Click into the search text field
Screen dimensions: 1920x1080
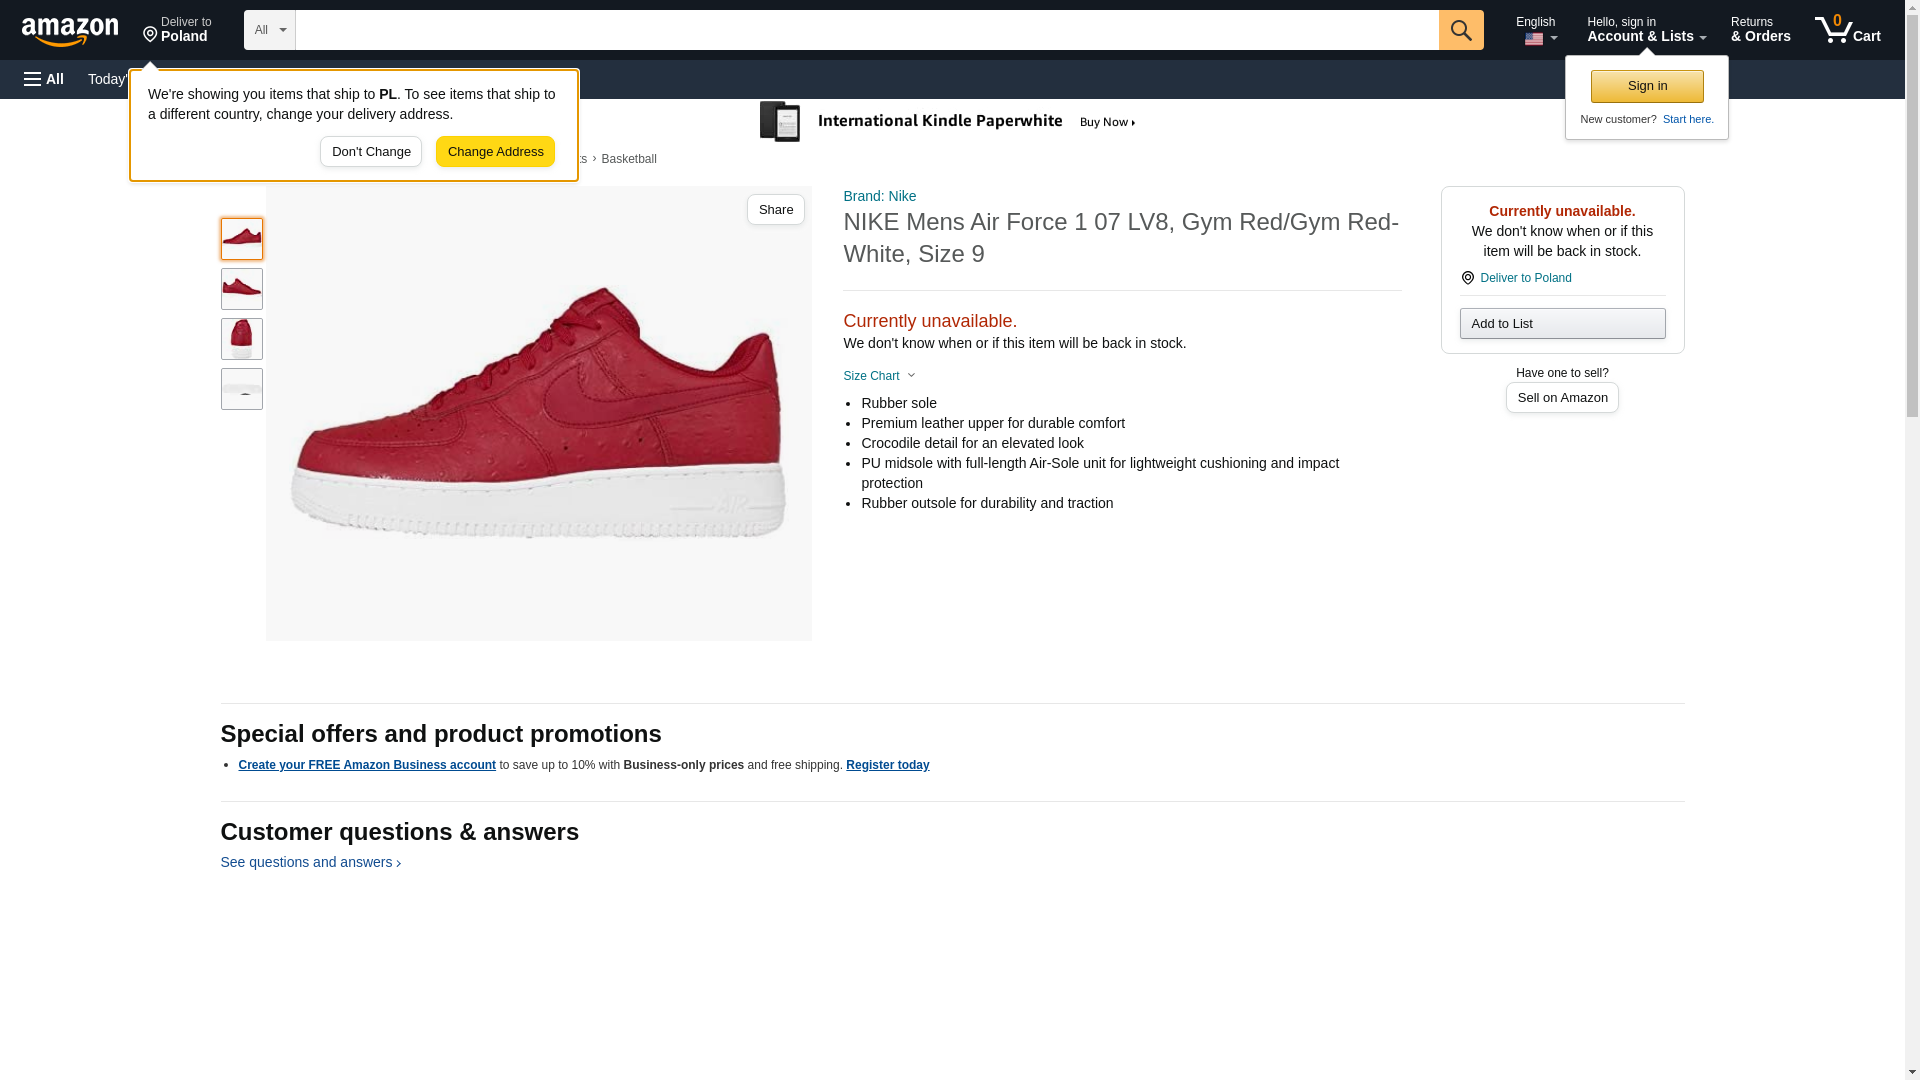click(866, 30)
